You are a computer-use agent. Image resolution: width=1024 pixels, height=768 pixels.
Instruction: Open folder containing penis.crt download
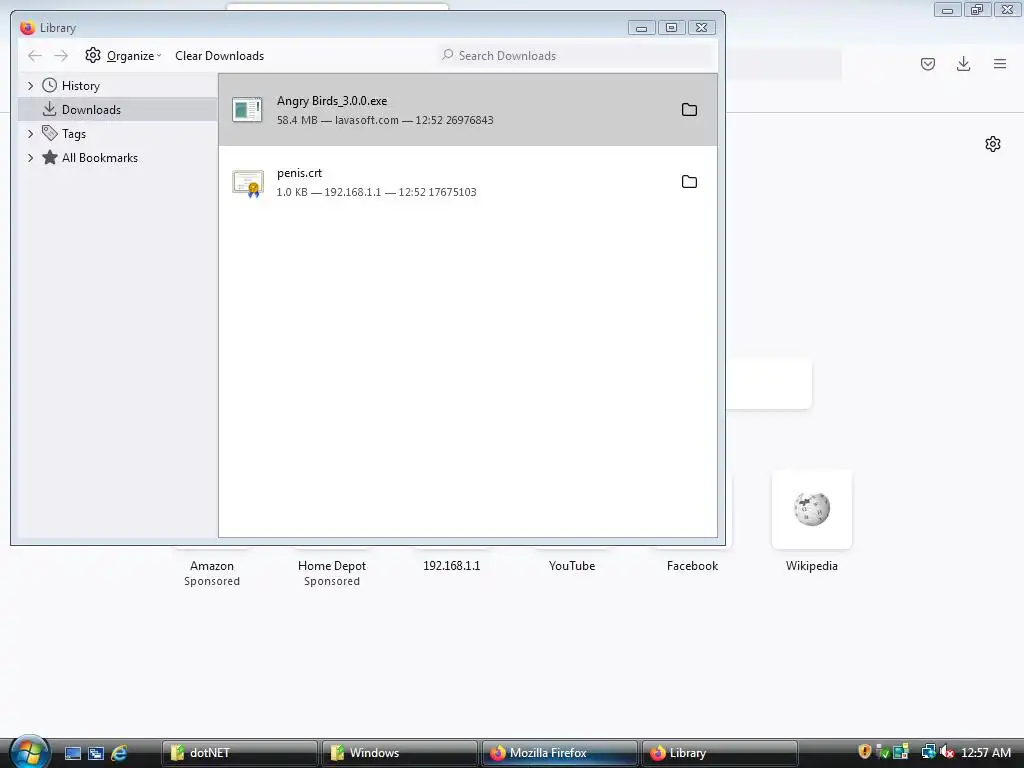[x=689, y=182]
